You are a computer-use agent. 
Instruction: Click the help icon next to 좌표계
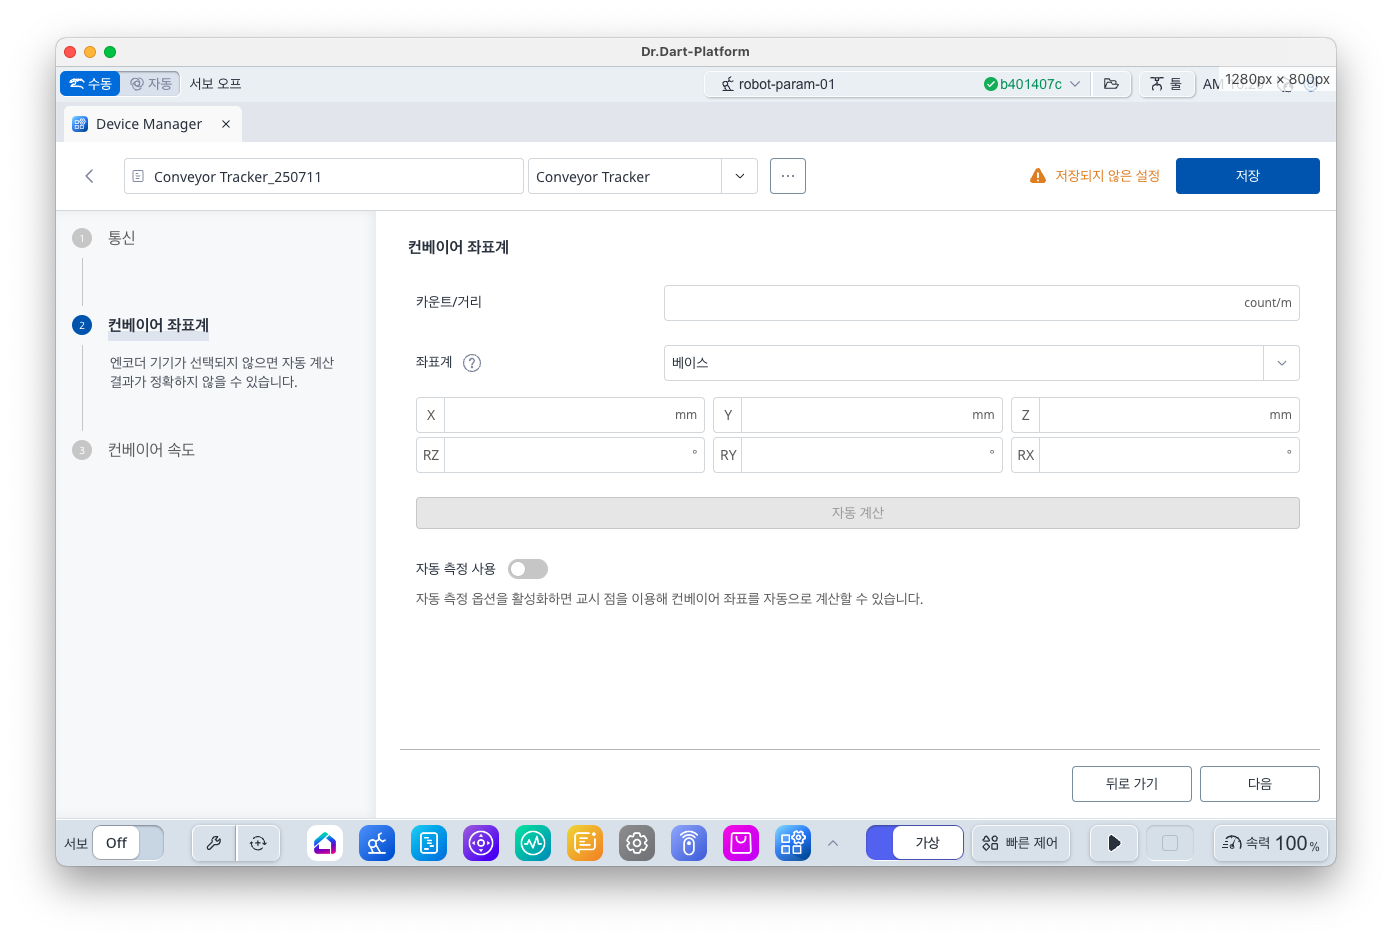click(472, 363)
